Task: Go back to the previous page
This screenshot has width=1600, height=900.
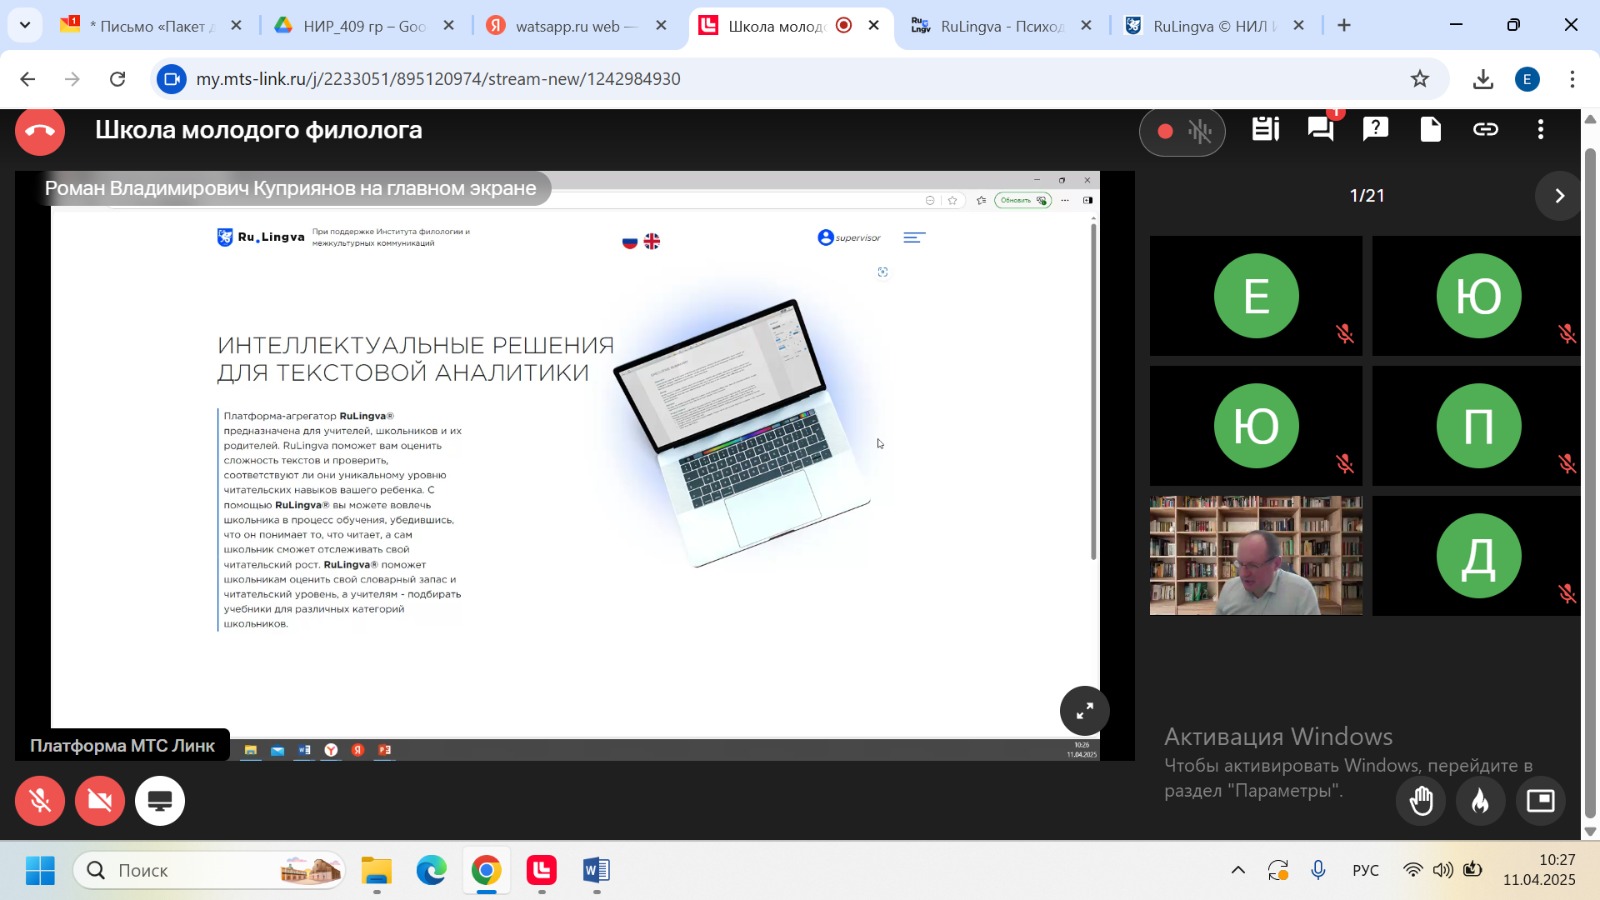Action: click(28, 79)
